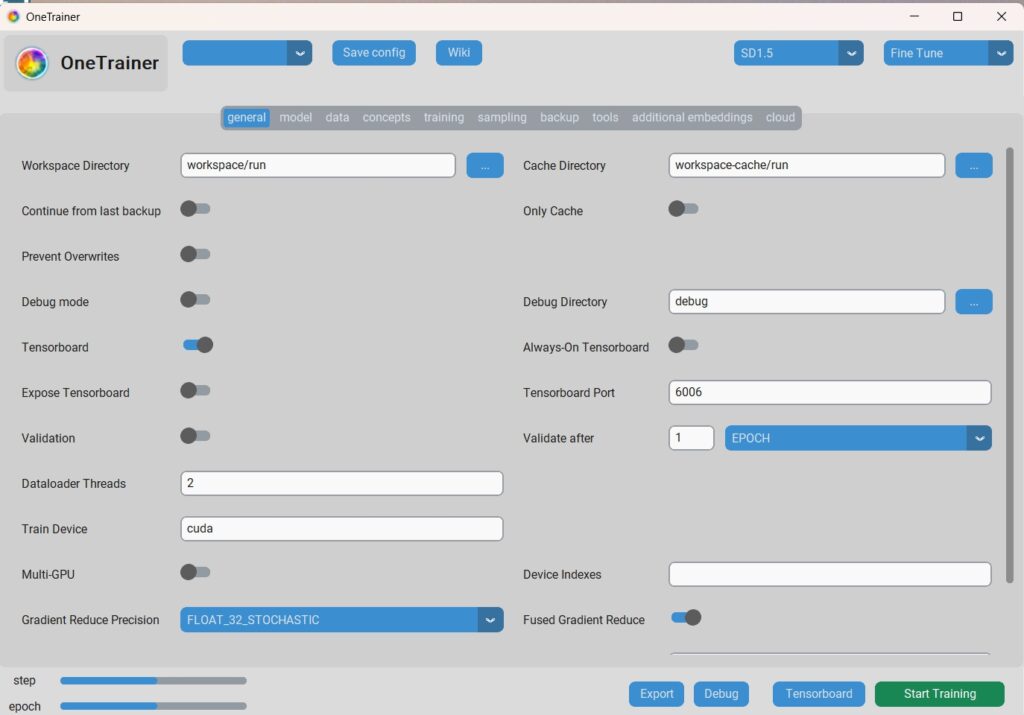Expand the Fine Tune training method dropdown
The image size is (1024, 715).
[x=1000, y=53]
